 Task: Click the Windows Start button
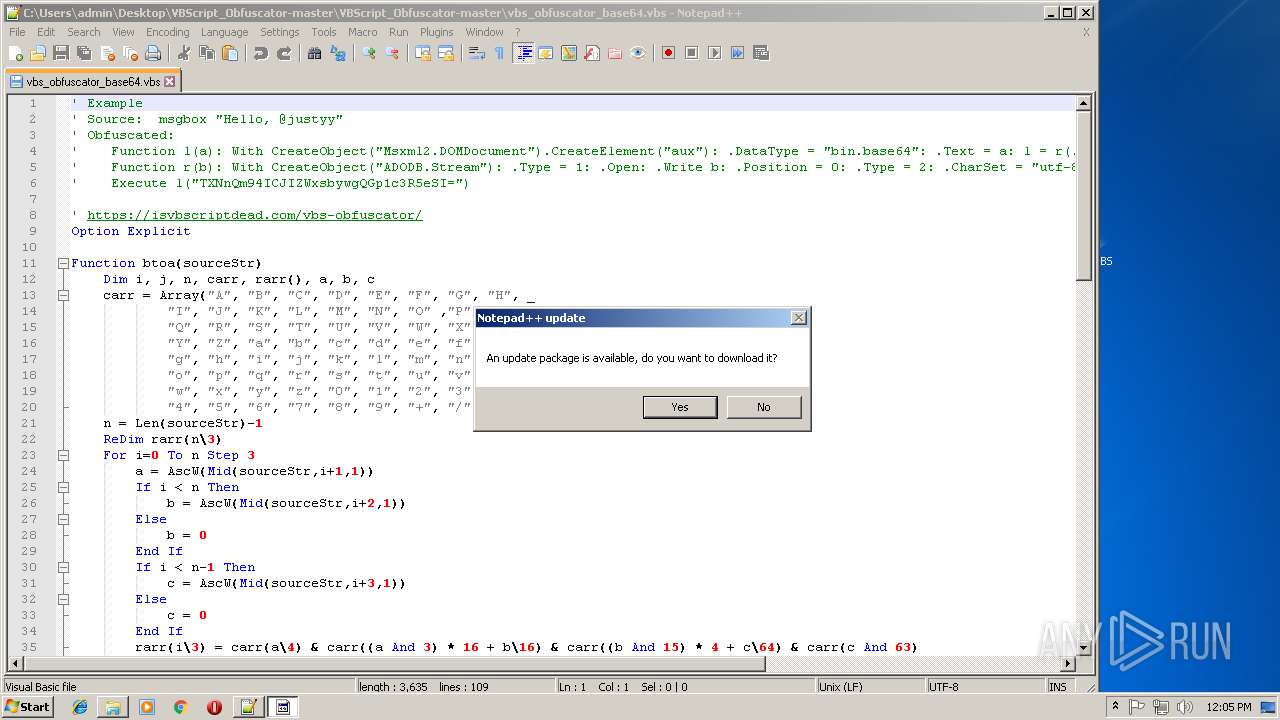coord(27,707)
